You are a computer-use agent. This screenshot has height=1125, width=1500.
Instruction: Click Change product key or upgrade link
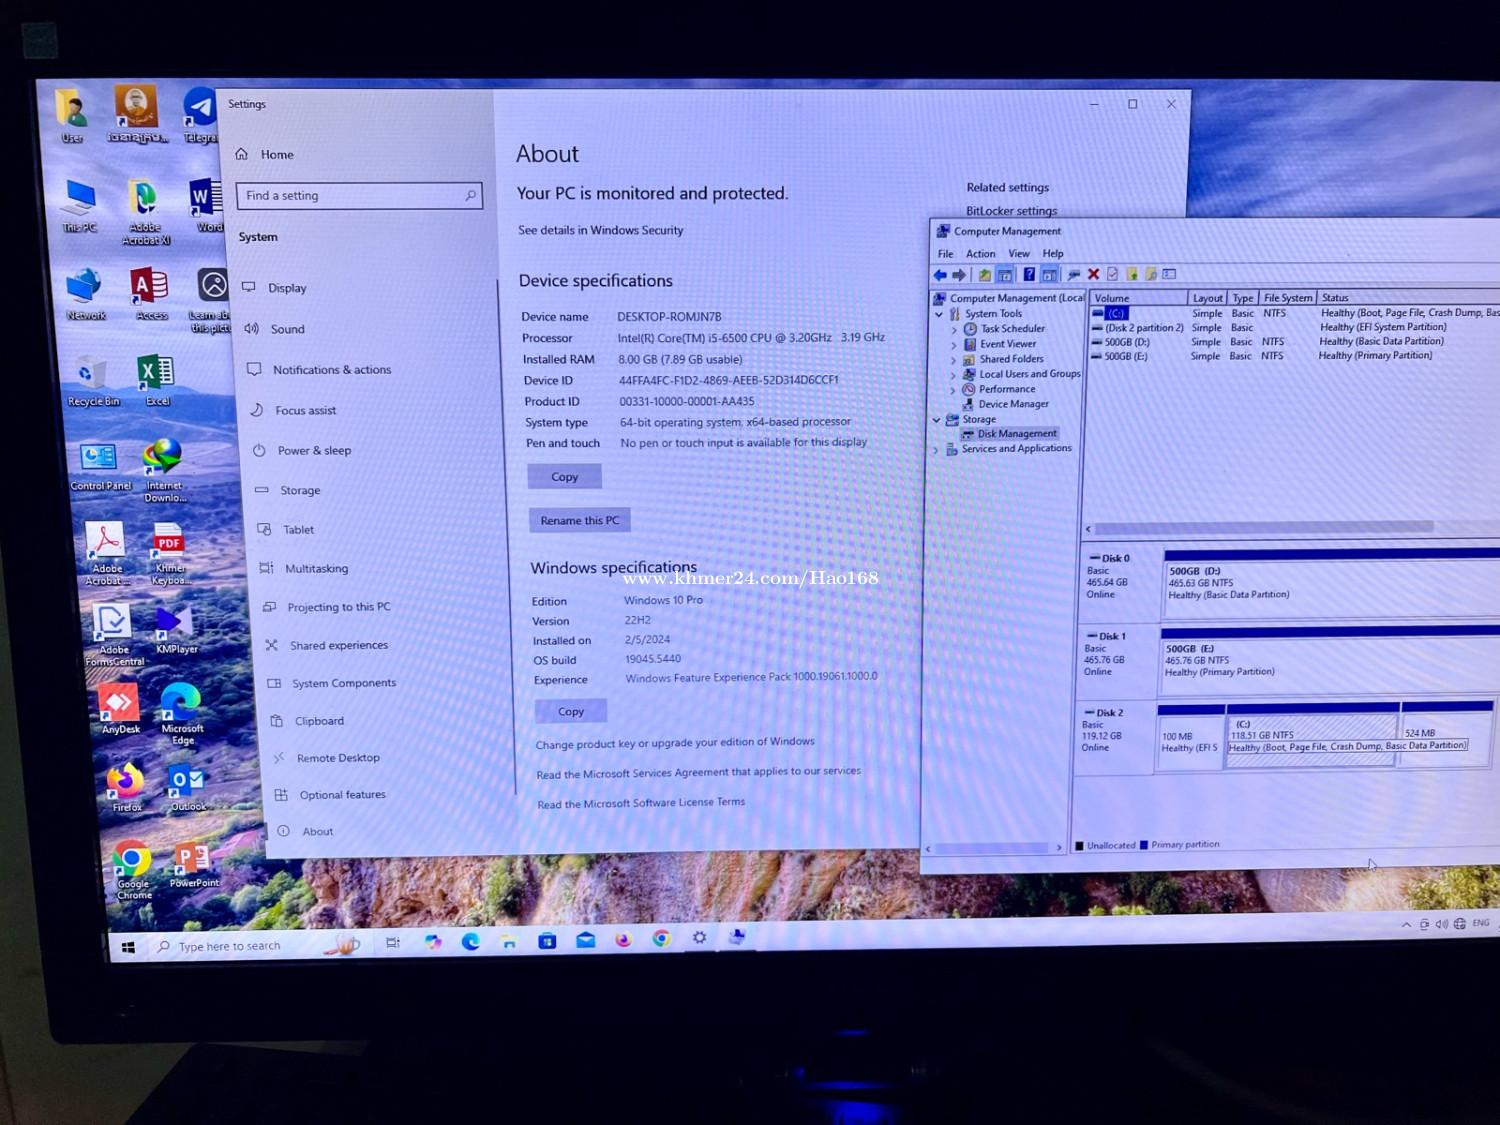click(x=675, y=743)
